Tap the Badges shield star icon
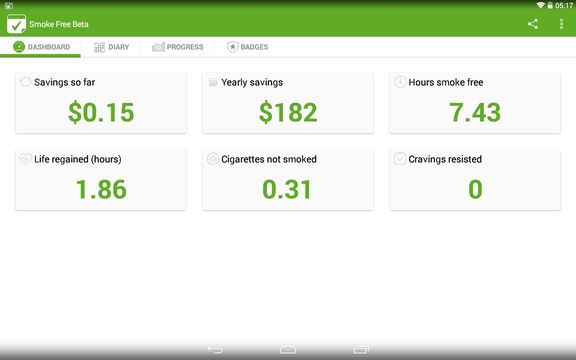This screenshot has width=576, height=360. 233,47
